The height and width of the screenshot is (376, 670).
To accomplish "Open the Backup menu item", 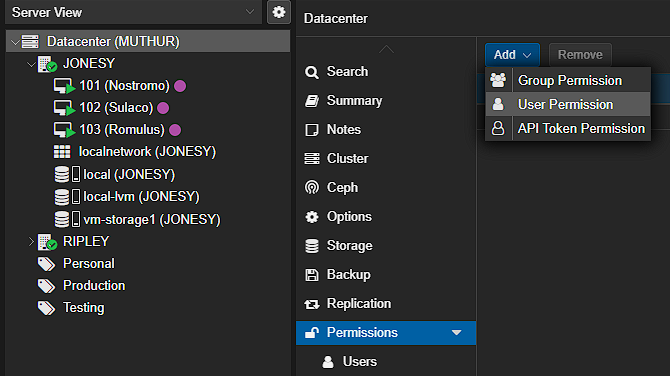I will (x=386, y=275).
